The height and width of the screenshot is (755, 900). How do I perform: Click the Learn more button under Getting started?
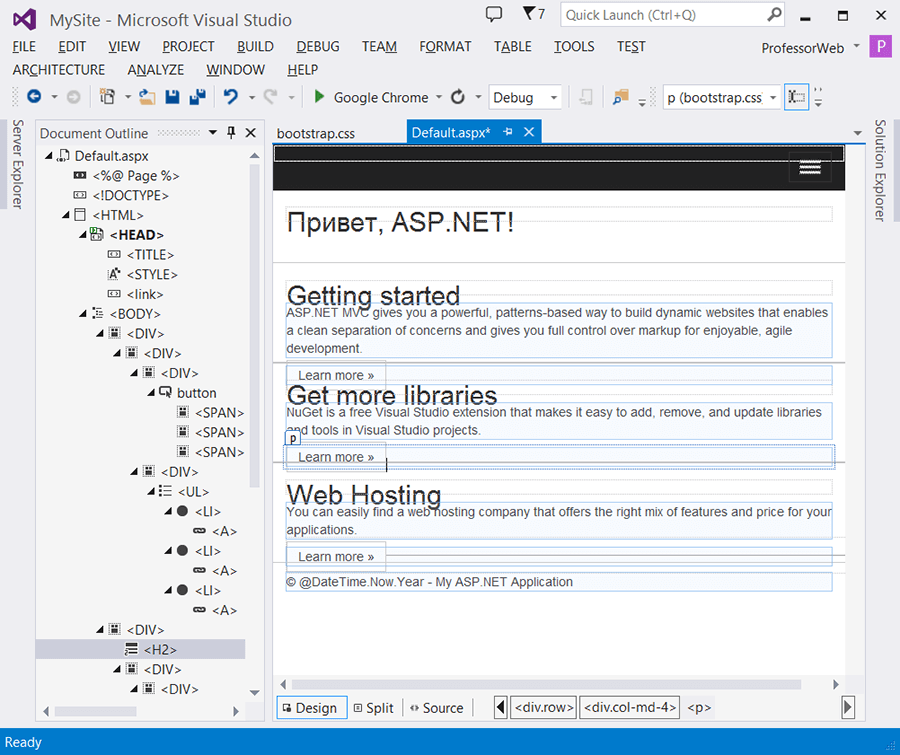(x=336, y=375)
